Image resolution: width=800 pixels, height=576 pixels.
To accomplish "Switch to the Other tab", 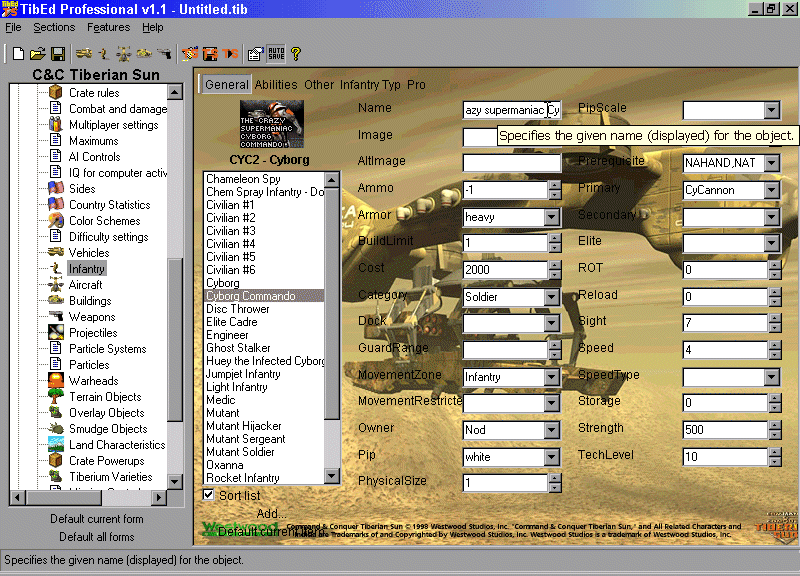I will coord(319,85).
